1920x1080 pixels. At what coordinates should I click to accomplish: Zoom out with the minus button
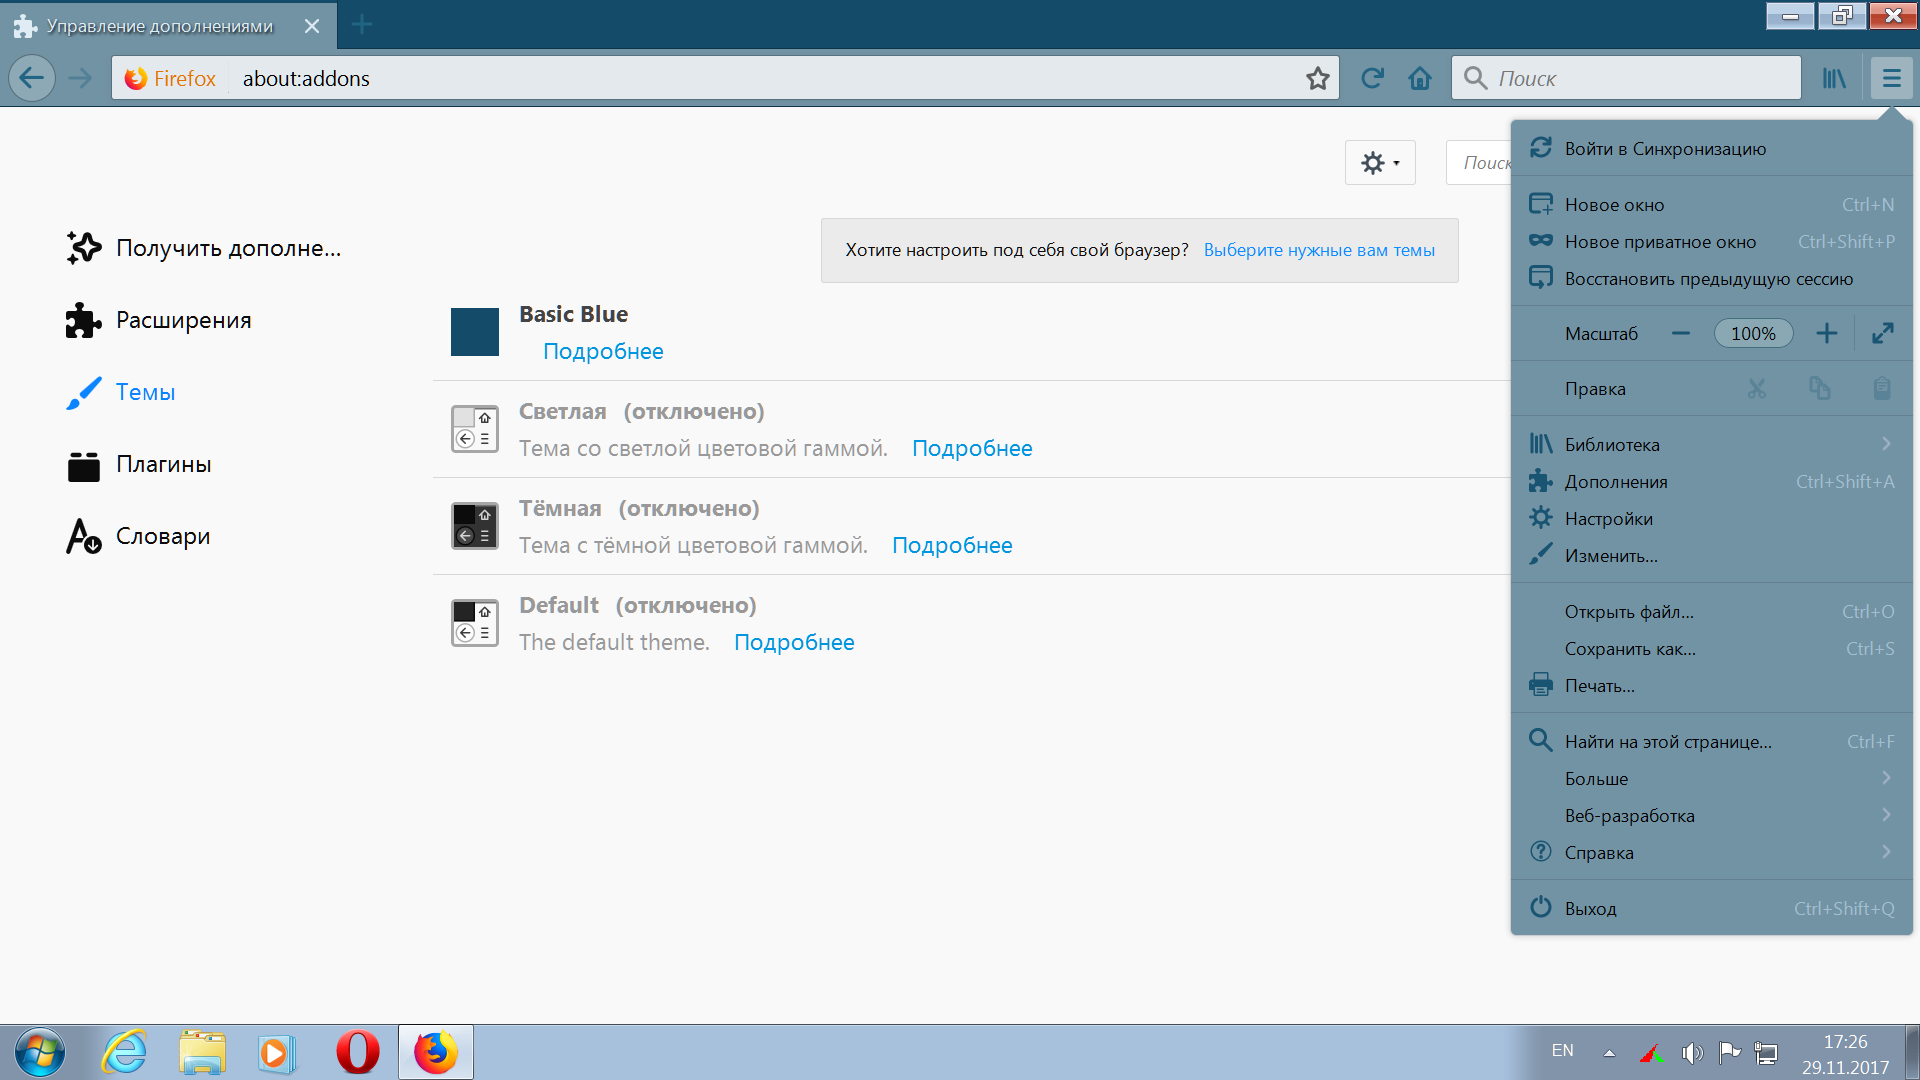(1680, 333)
